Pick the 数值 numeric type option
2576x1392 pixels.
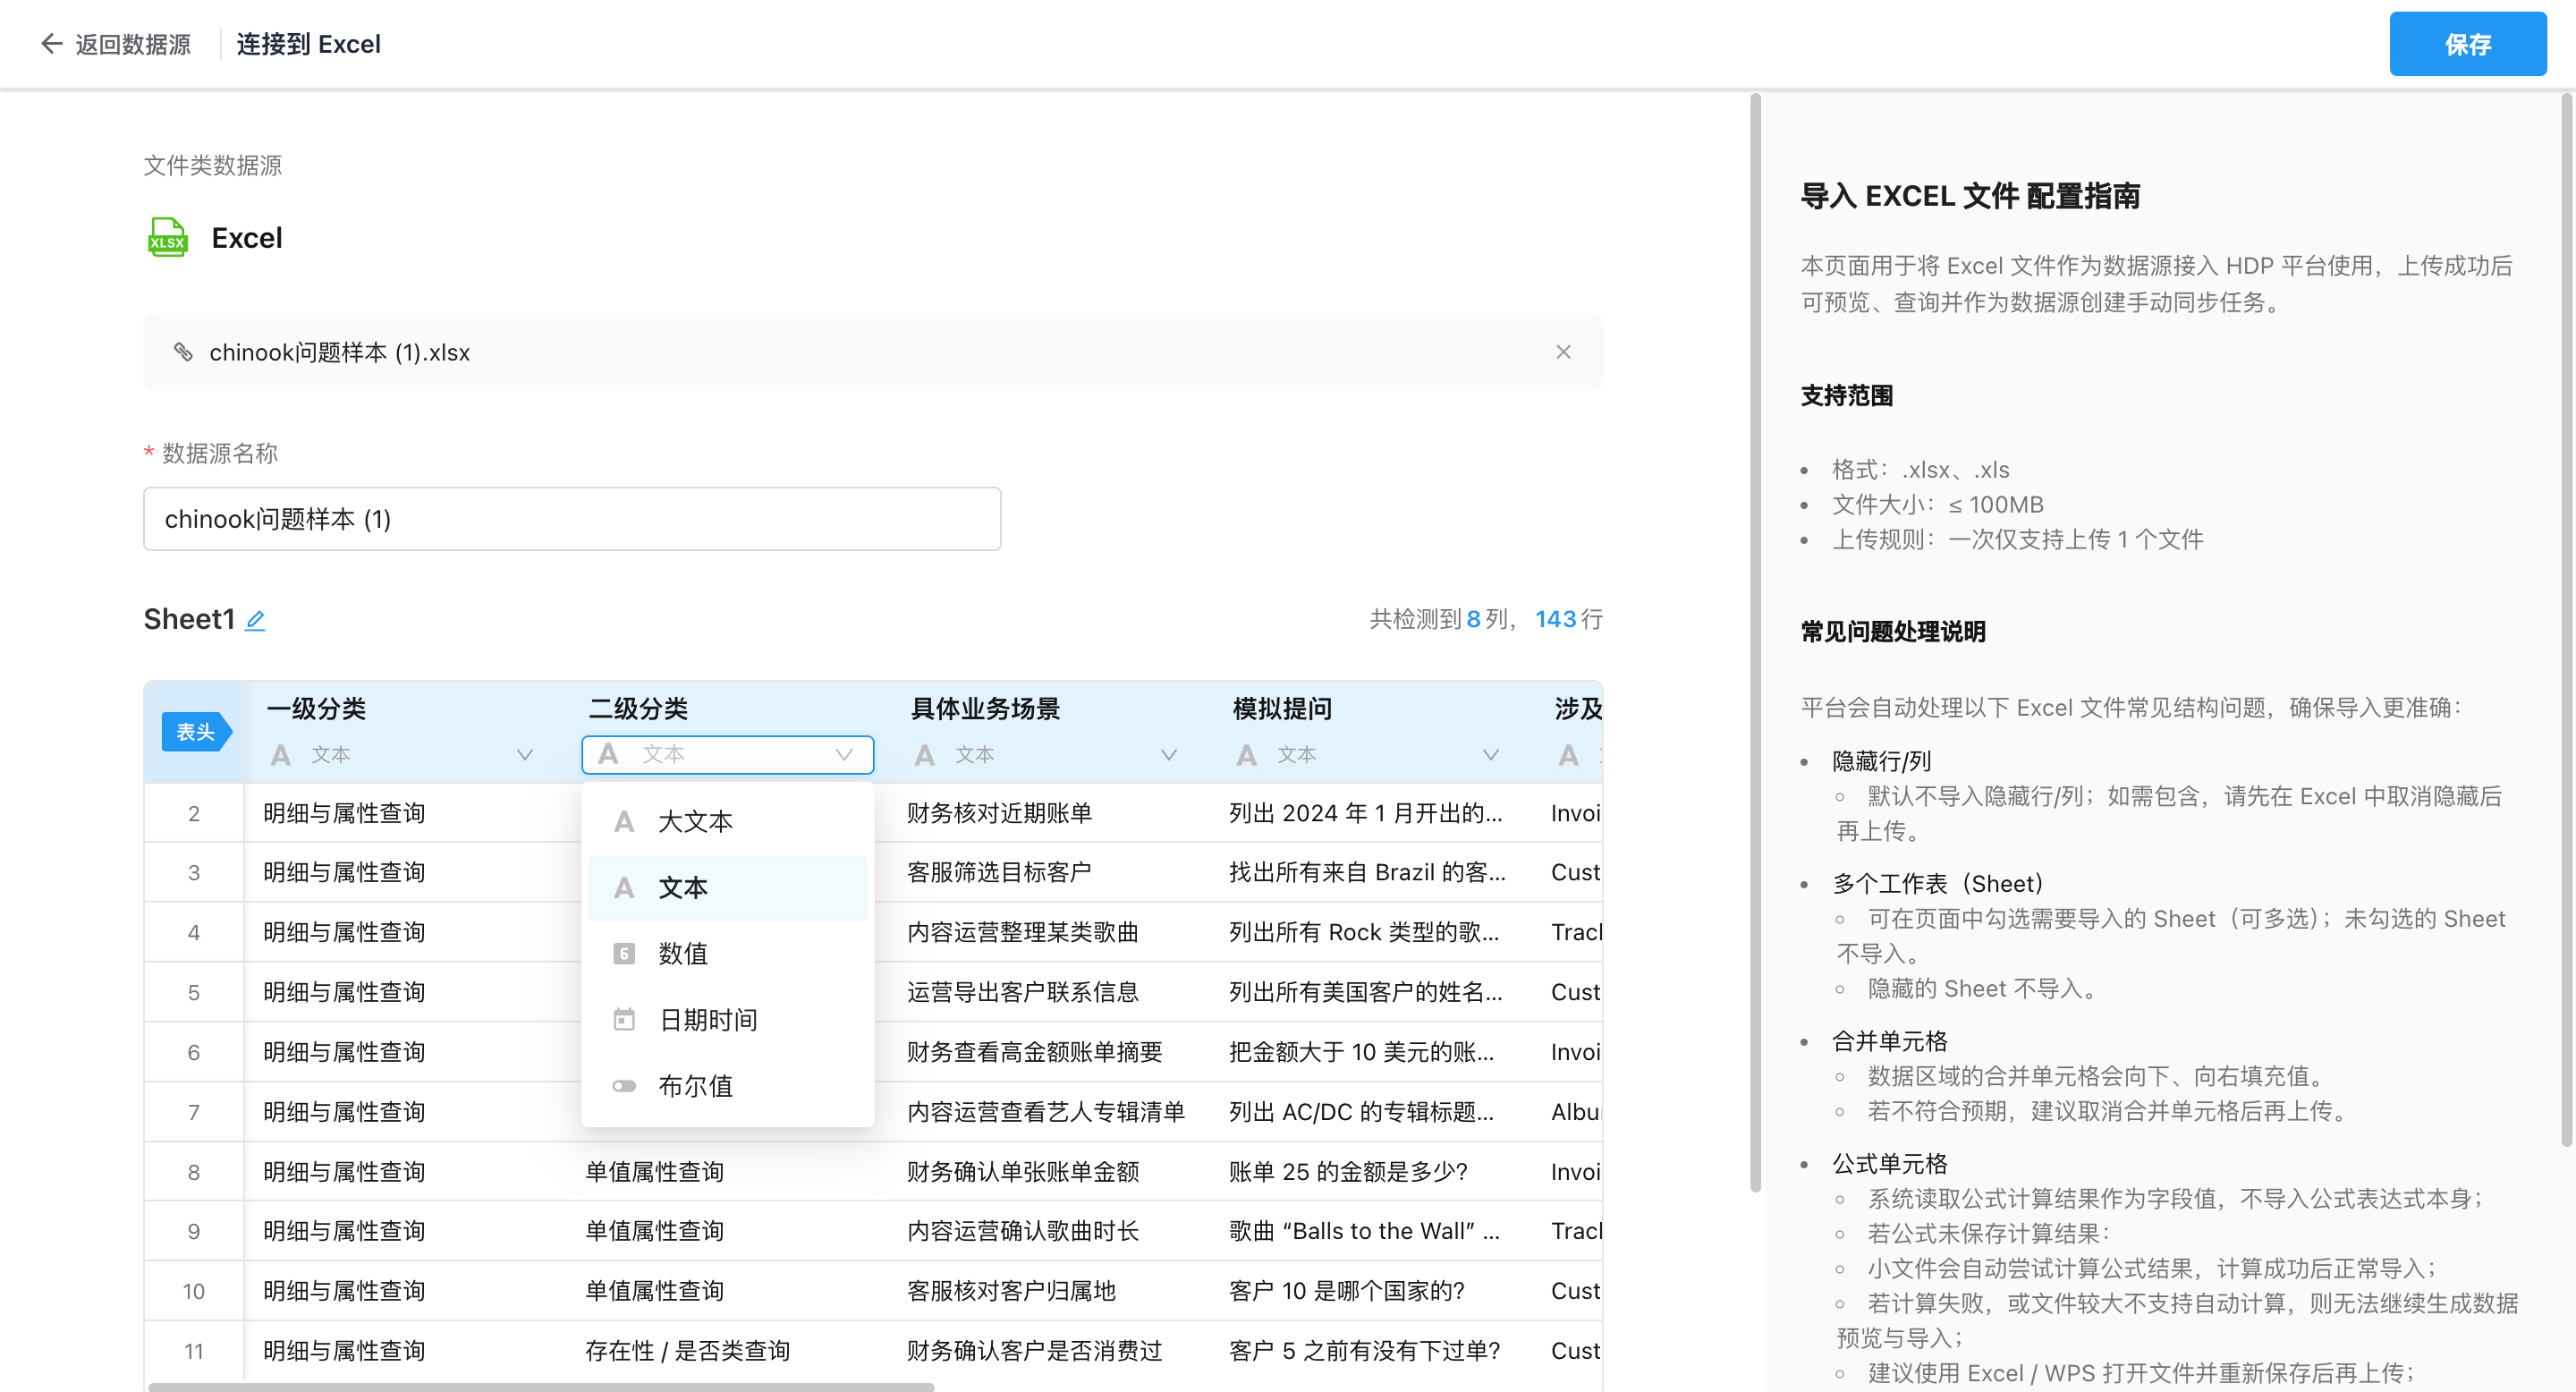pyautogui.click(x=727, y=953)
